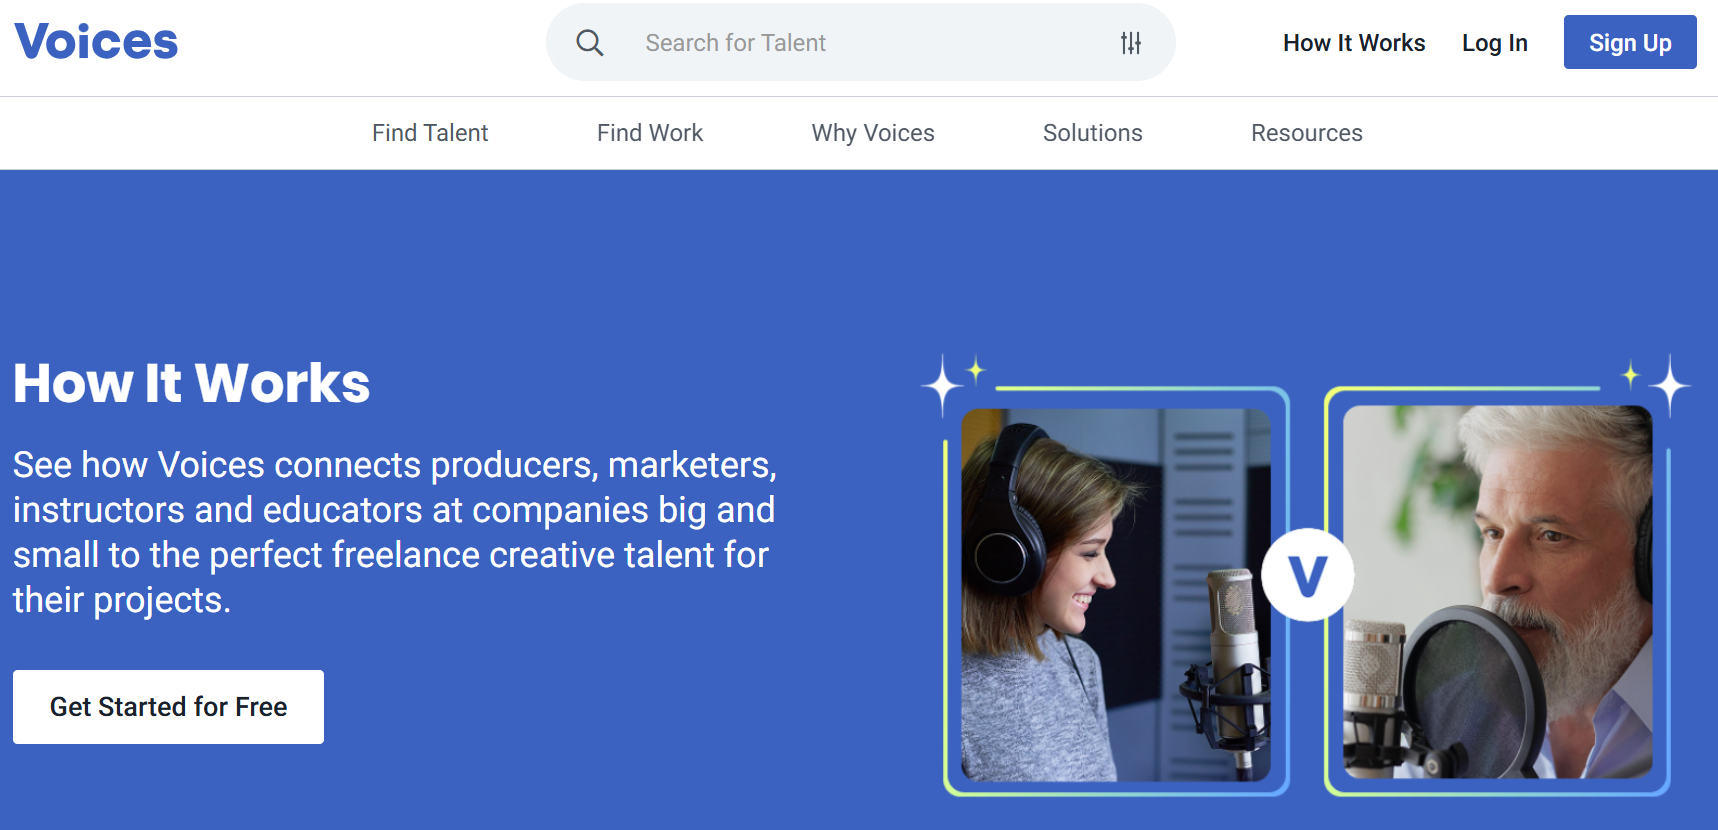Click Get Started for Free button
Screen dimensions: 1718x830
[168, 707]
